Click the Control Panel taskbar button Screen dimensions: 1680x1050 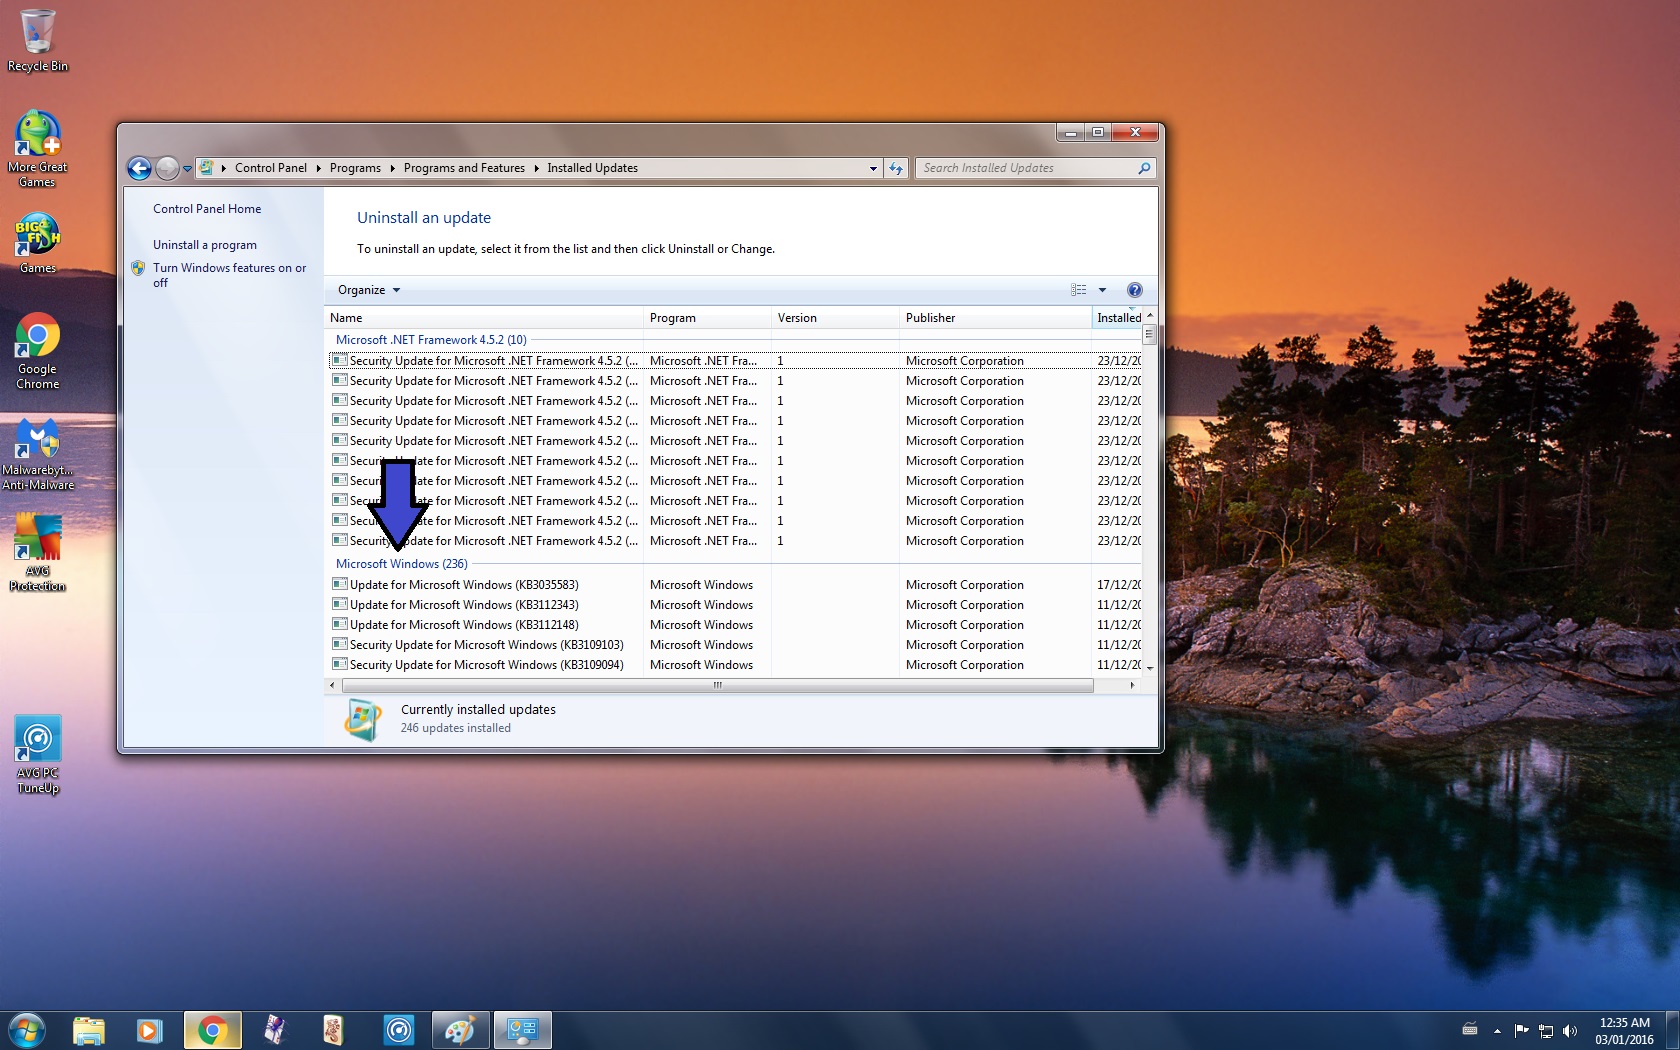tap(523, 1030)
